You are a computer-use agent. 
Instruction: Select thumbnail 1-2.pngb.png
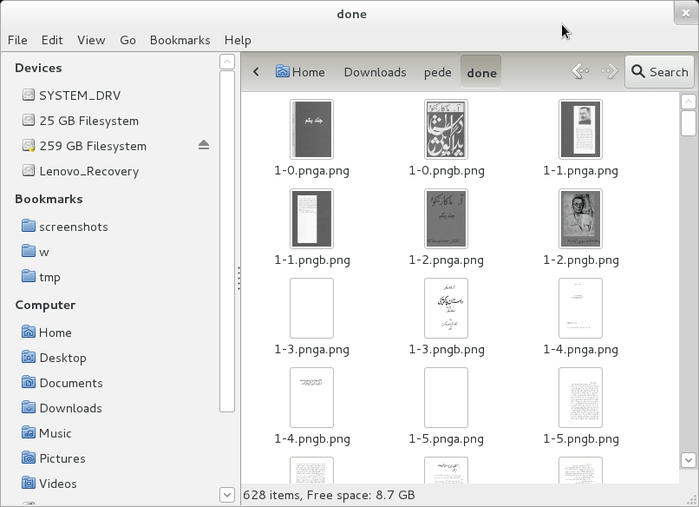(x=580, y=218)
